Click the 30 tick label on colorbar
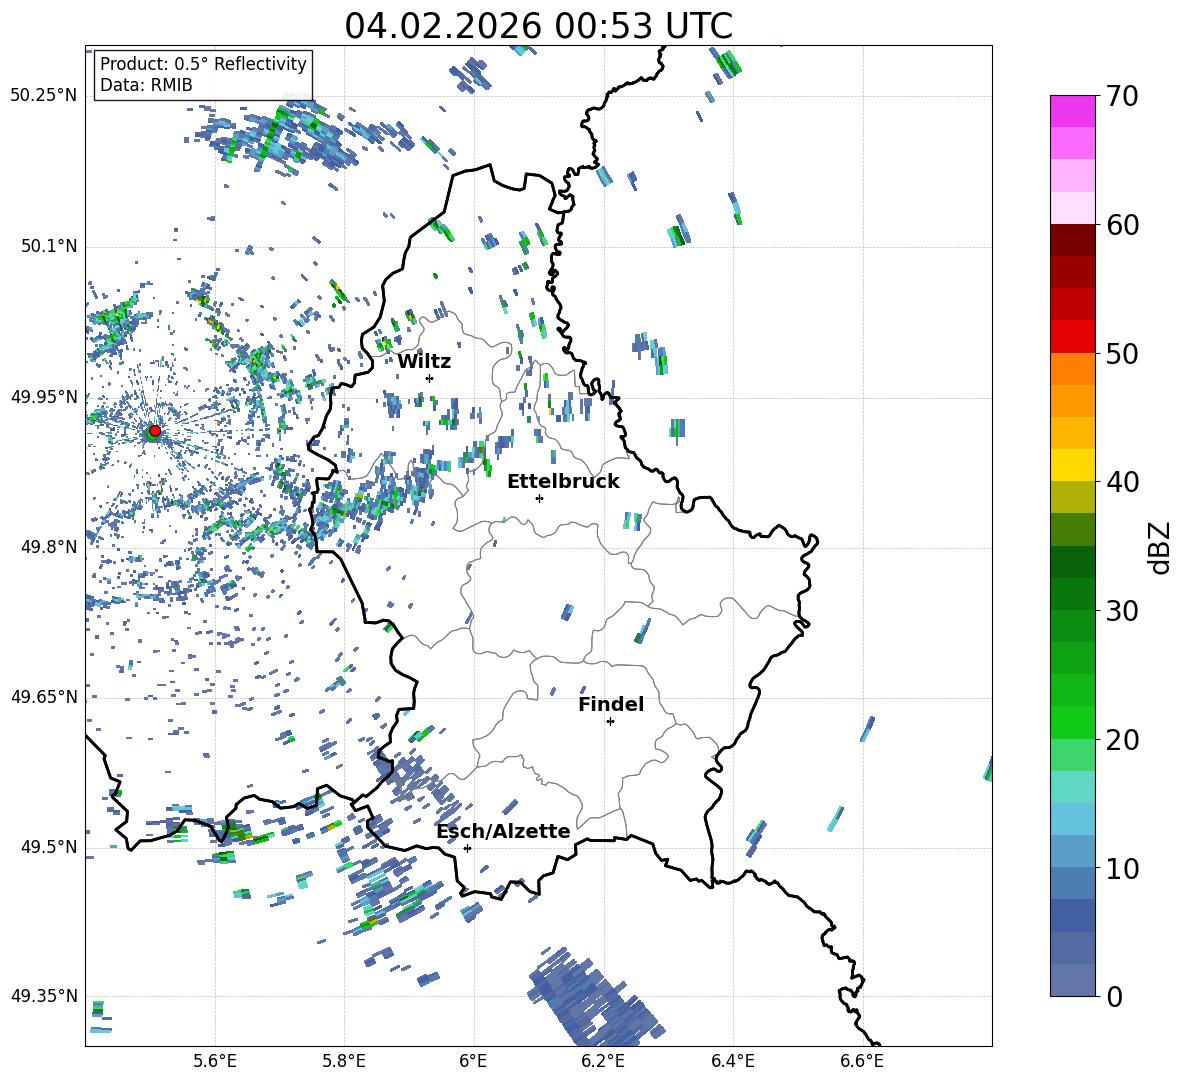Screen dimensions: 1184x1081 coord(1121,611)
